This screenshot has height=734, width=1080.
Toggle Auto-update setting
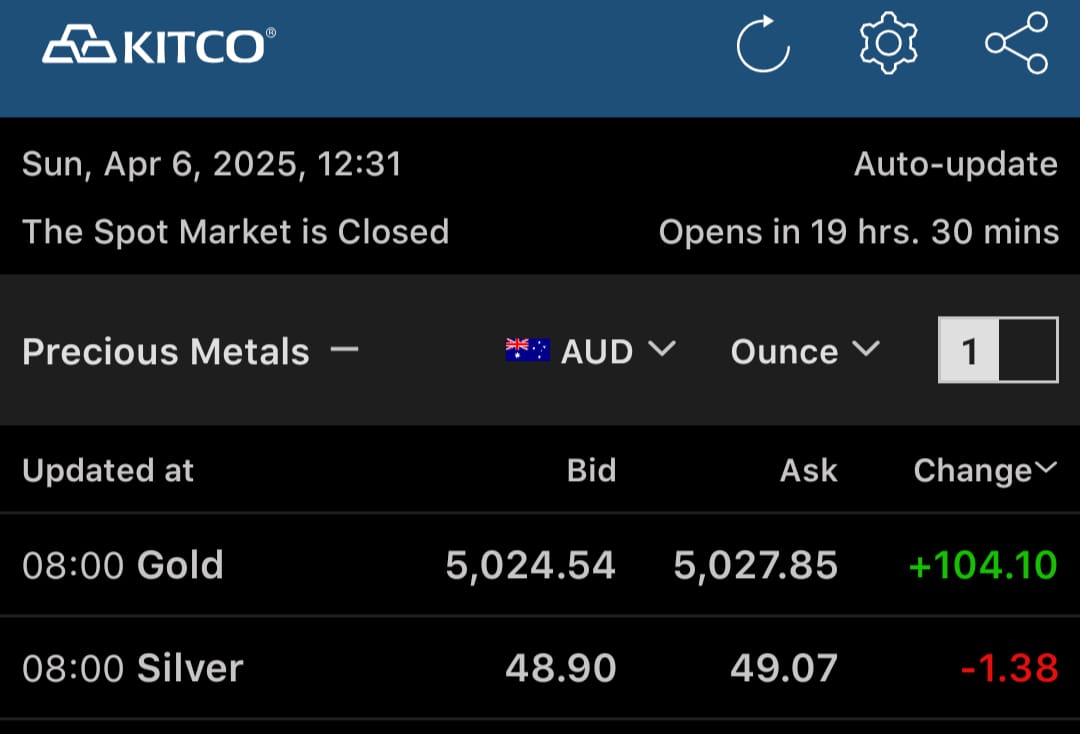click(x=956, y=164)
